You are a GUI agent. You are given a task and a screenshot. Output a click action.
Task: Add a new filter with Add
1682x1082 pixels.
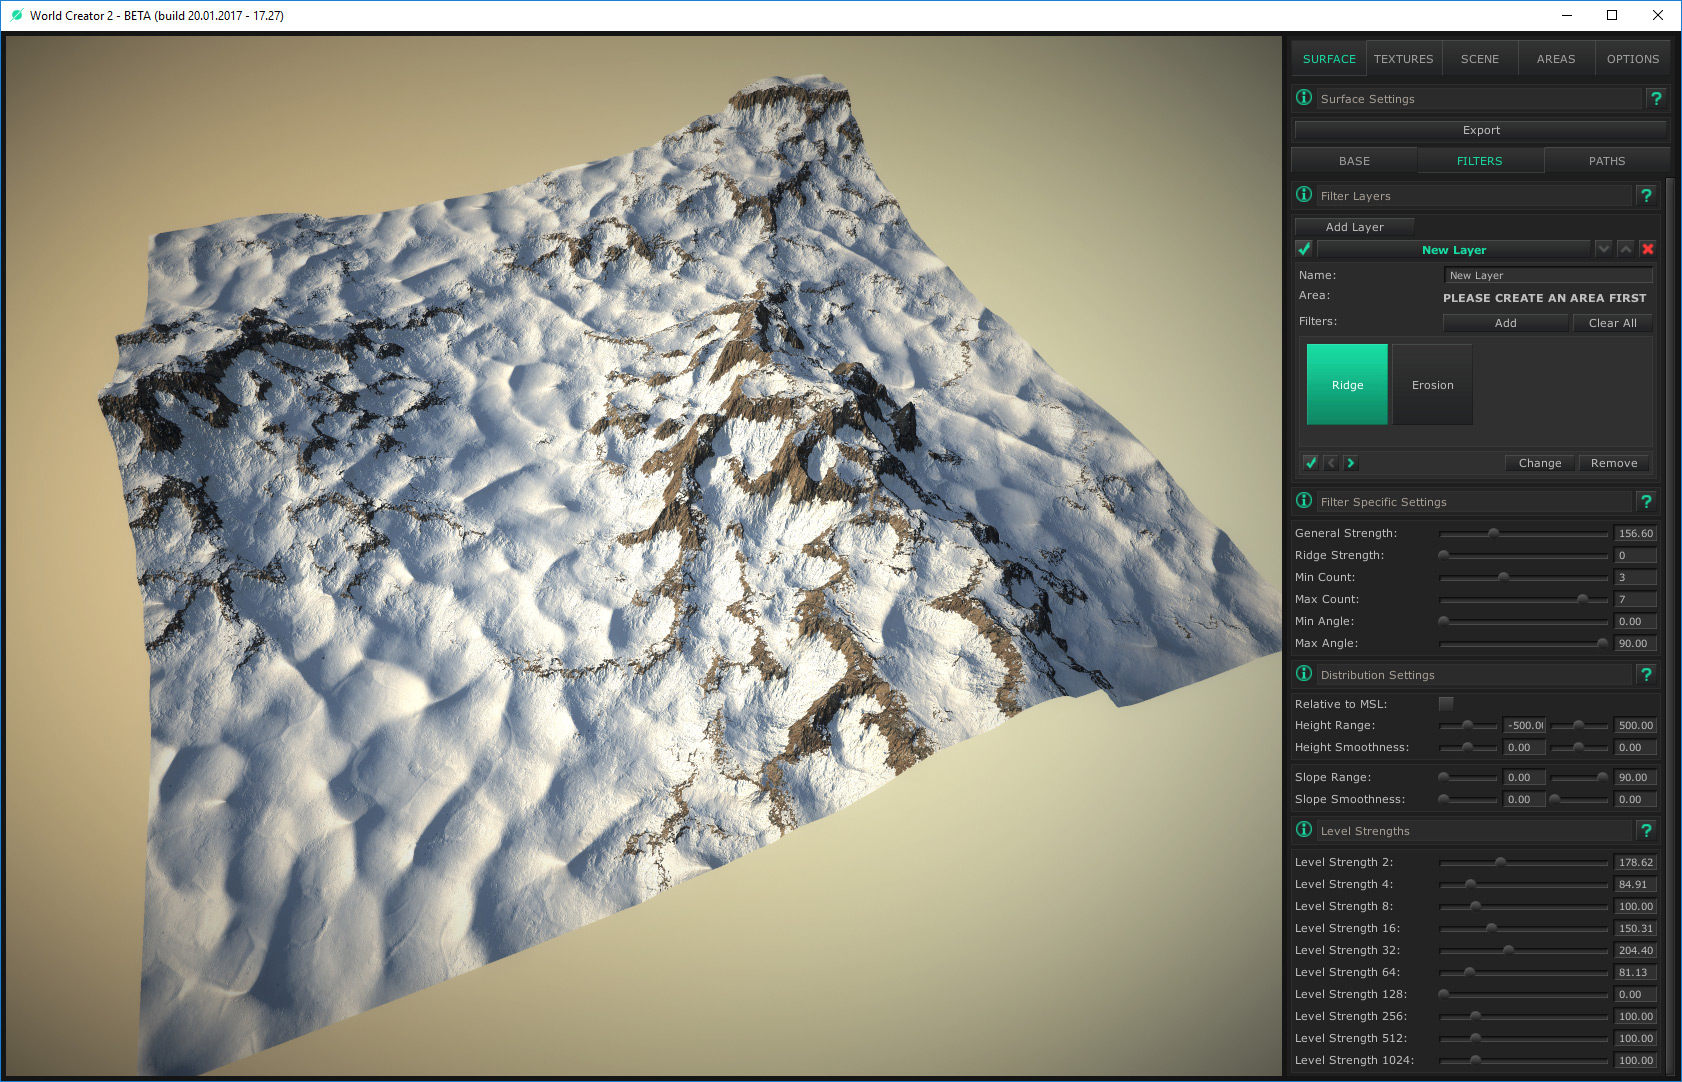tap(1505, 323)
